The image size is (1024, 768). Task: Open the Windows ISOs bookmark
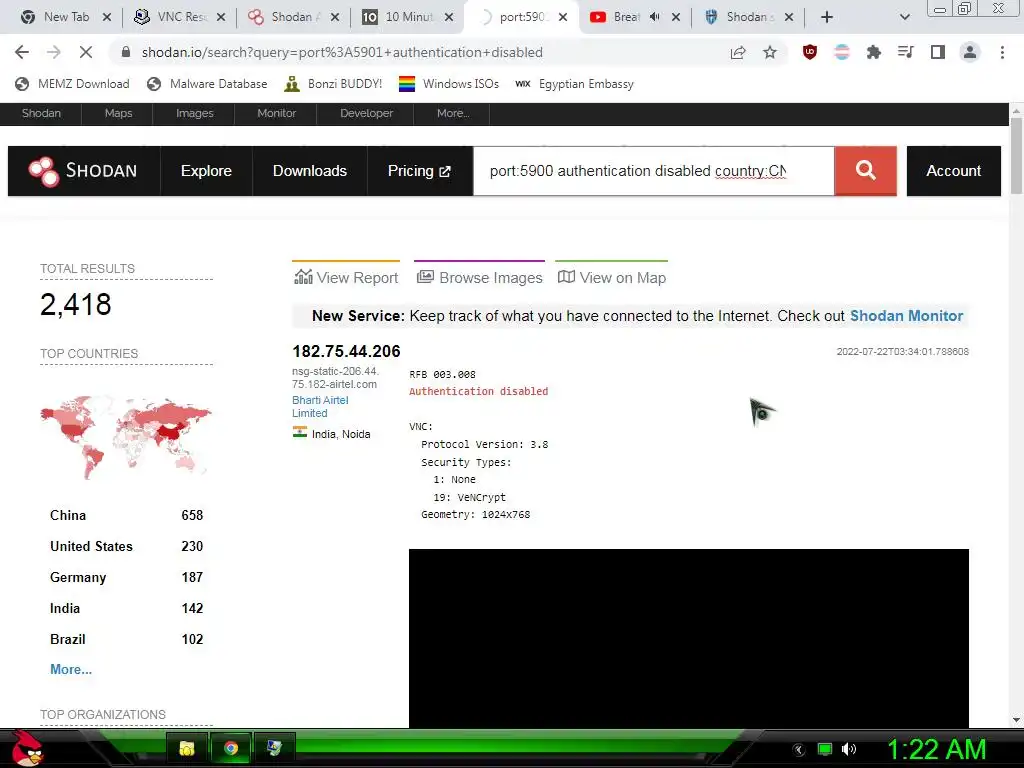[449, 84]
